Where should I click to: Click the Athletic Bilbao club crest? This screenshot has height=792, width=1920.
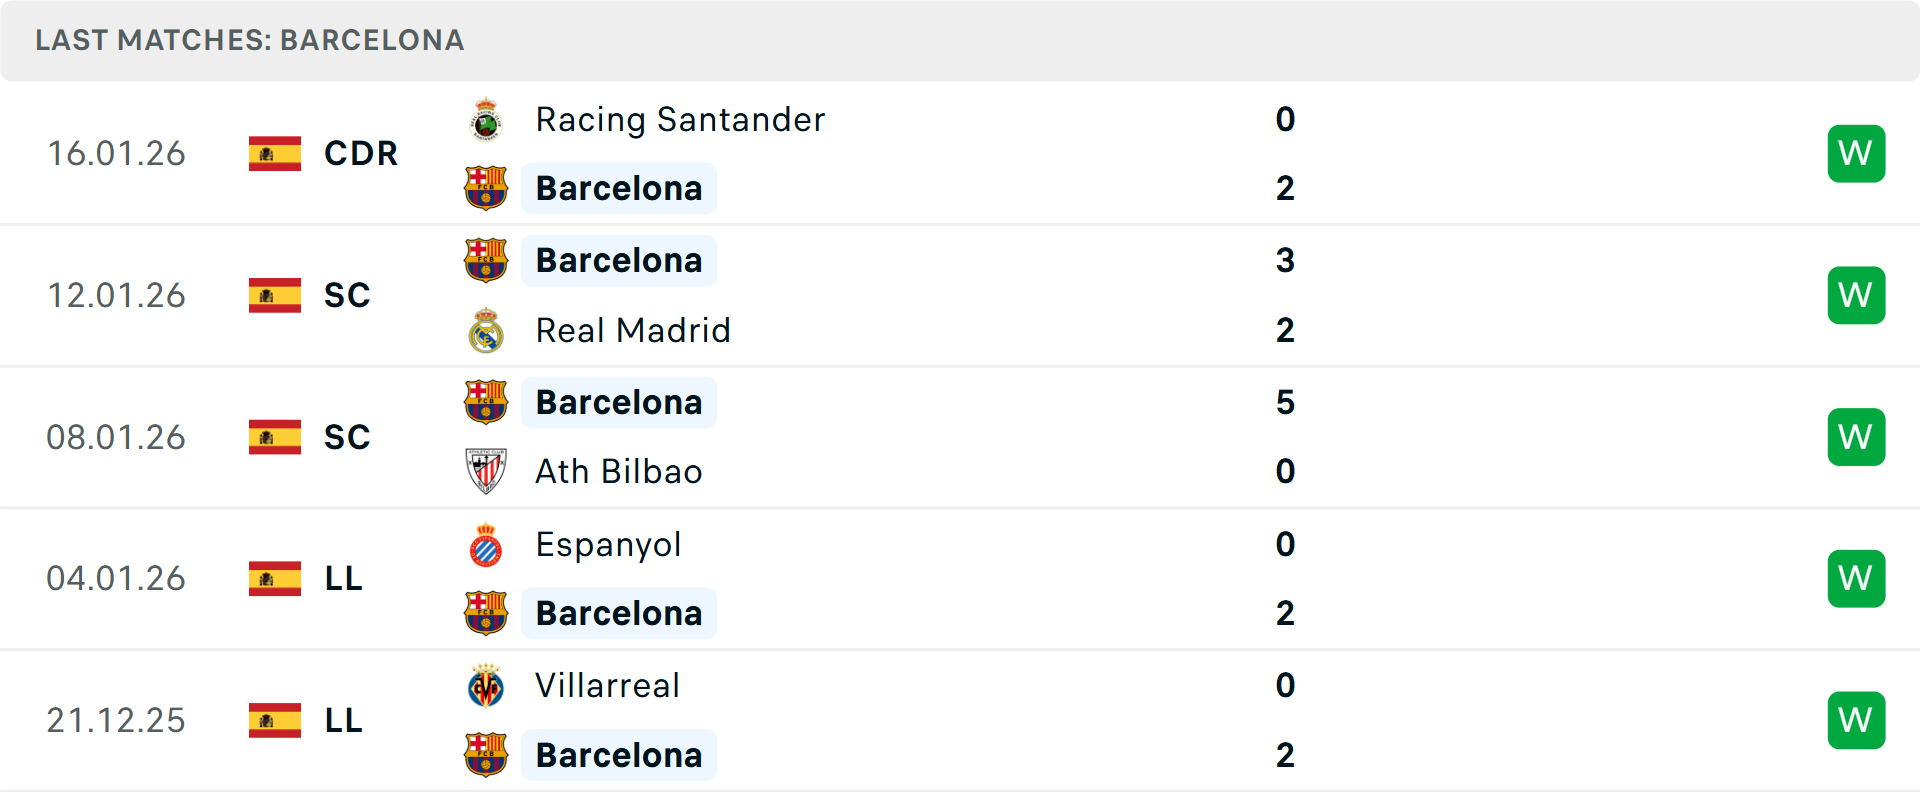486,471
